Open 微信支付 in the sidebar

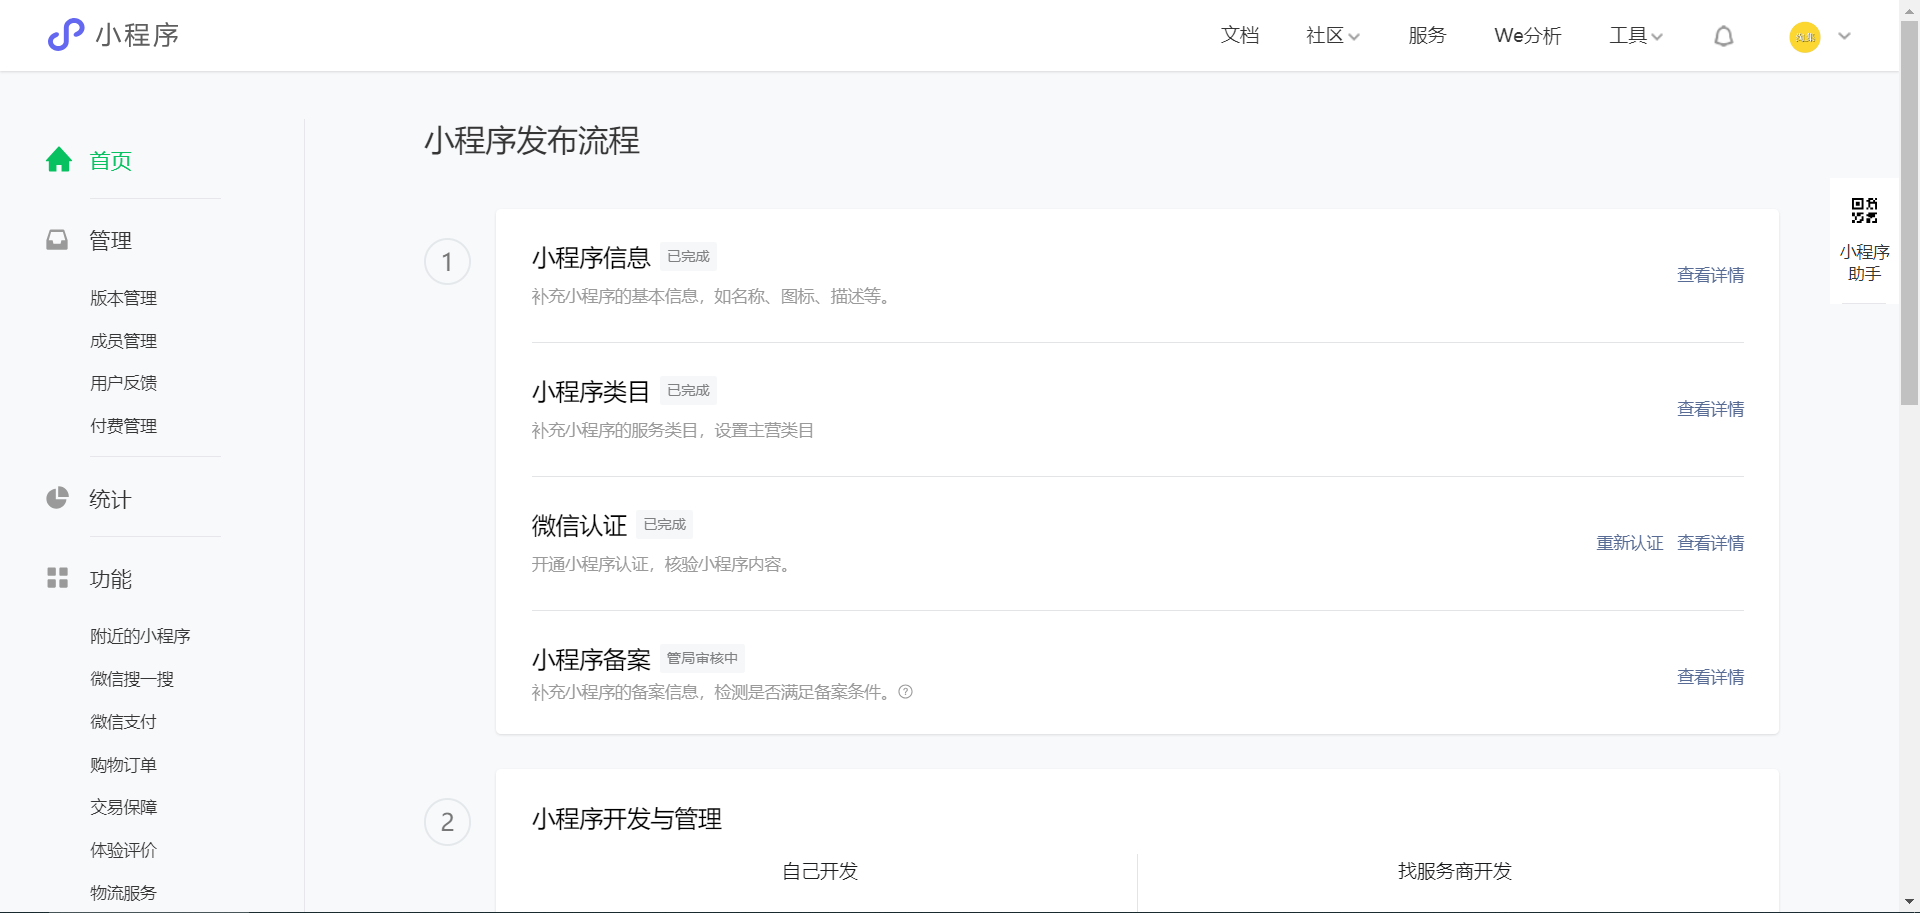tap(123, 722)
